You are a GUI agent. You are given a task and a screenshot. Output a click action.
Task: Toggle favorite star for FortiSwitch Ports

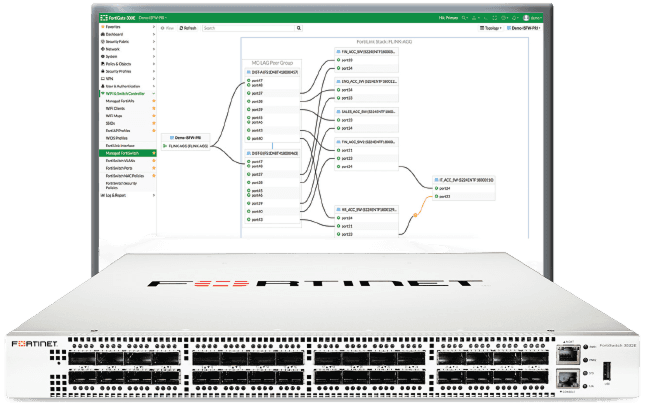[153, 168]
